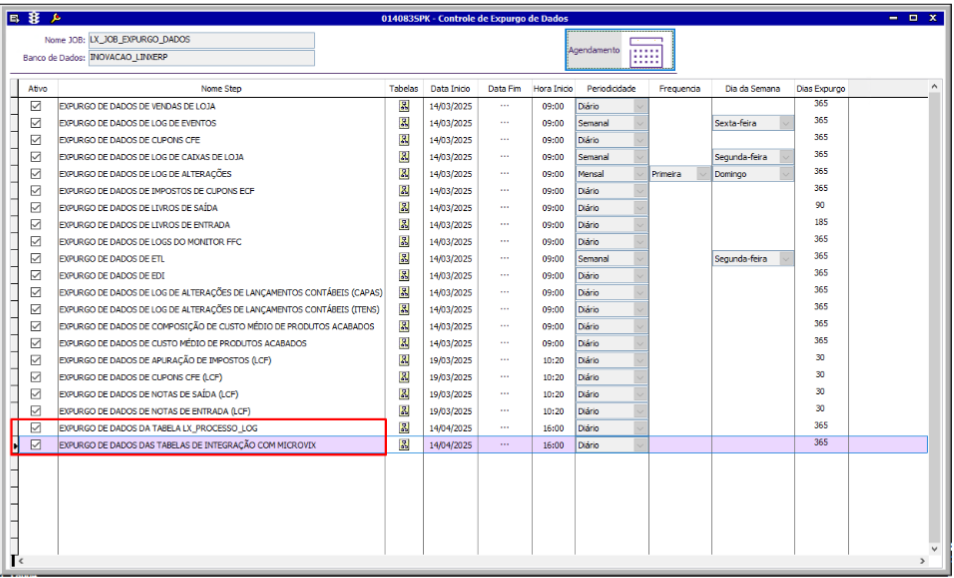Click Data Inicio 19/03/2025 in APURAÇÃO DE IMPOSTOS row
Viewport: 954px width, 578px height.
[450, 360]
